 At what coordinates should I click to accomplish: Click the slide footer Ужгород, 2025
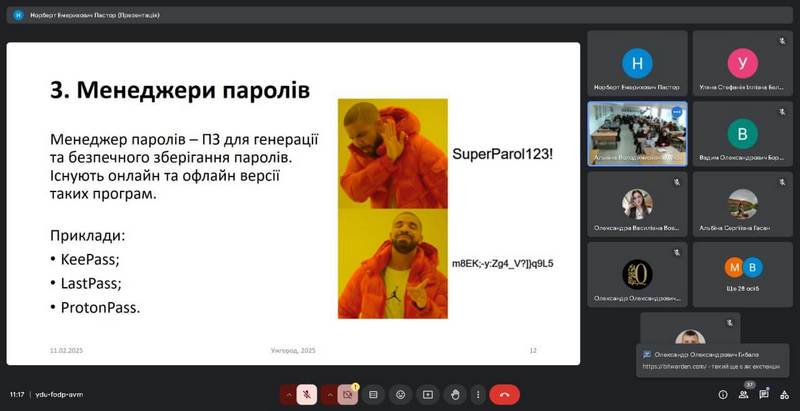coord(293,351)
